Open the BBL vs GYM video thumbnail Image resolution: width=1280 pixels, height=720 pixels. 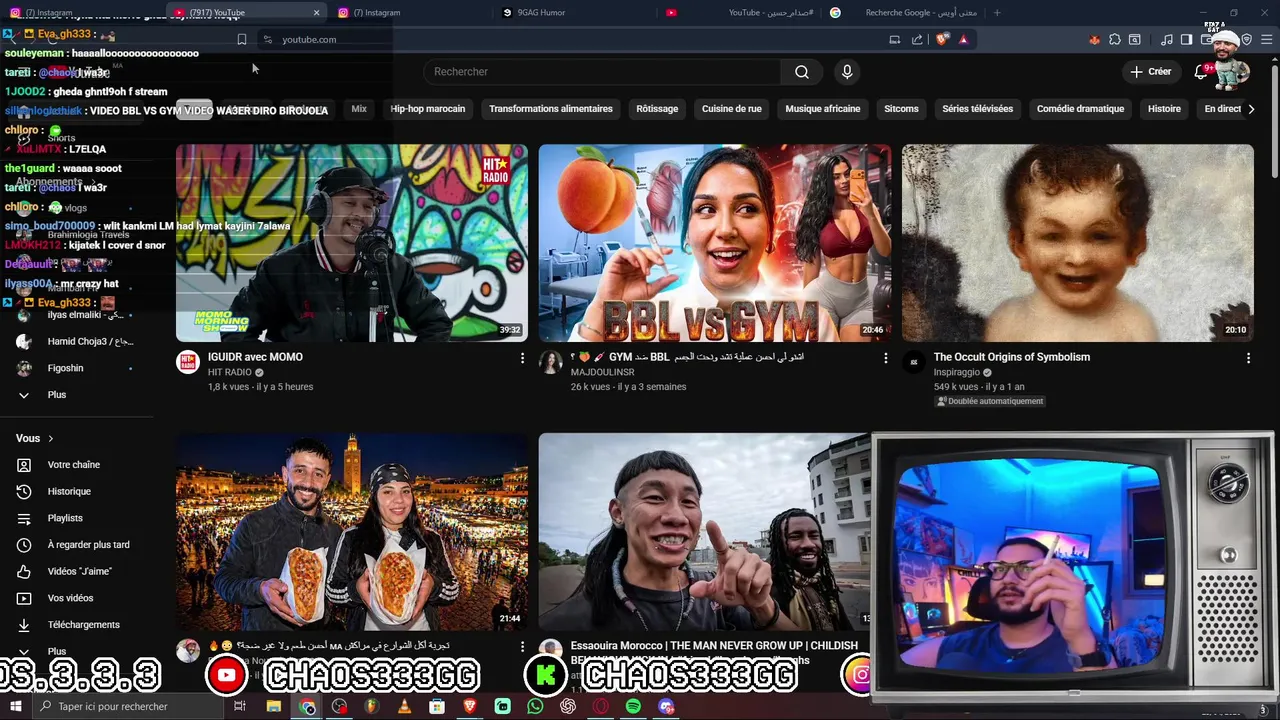click(715, 243)
